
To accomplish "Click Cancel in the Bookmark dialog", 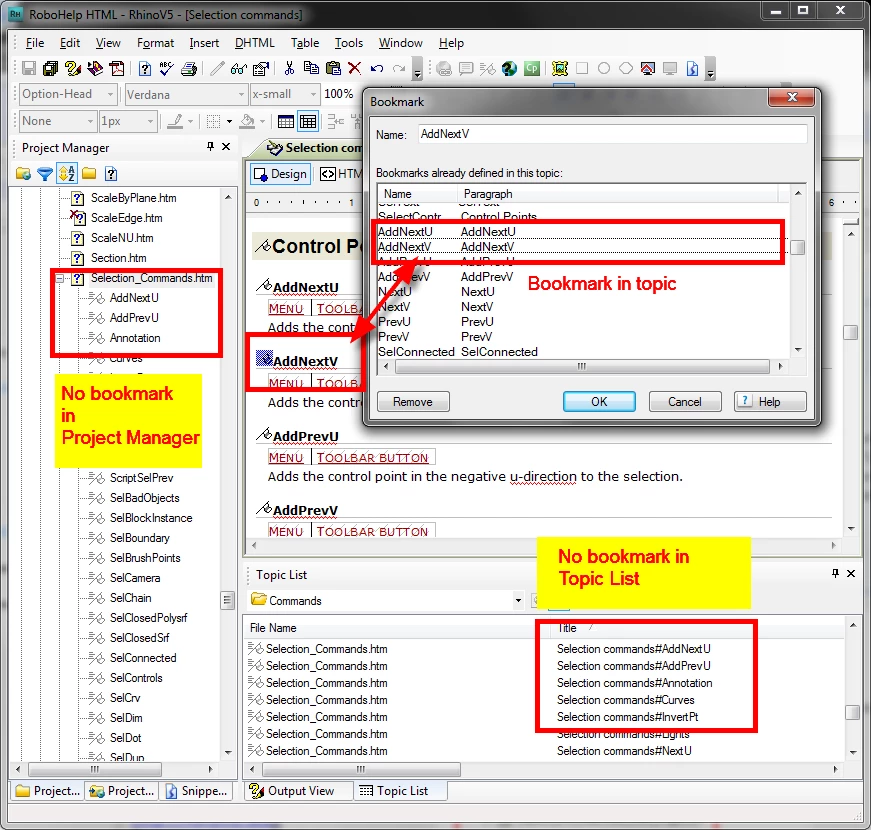I will tap(684, 402).
